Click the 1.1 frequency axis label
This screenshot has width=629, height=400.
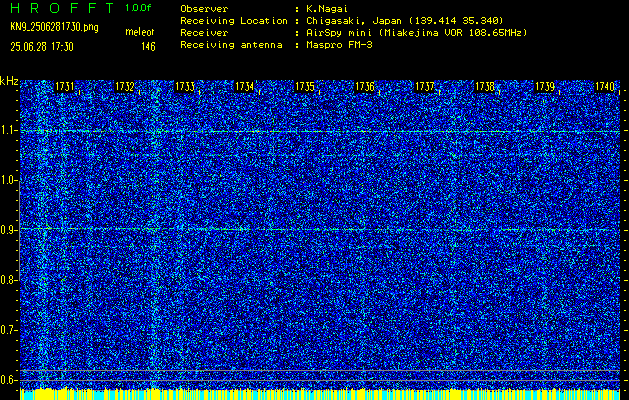coord(9,131)
